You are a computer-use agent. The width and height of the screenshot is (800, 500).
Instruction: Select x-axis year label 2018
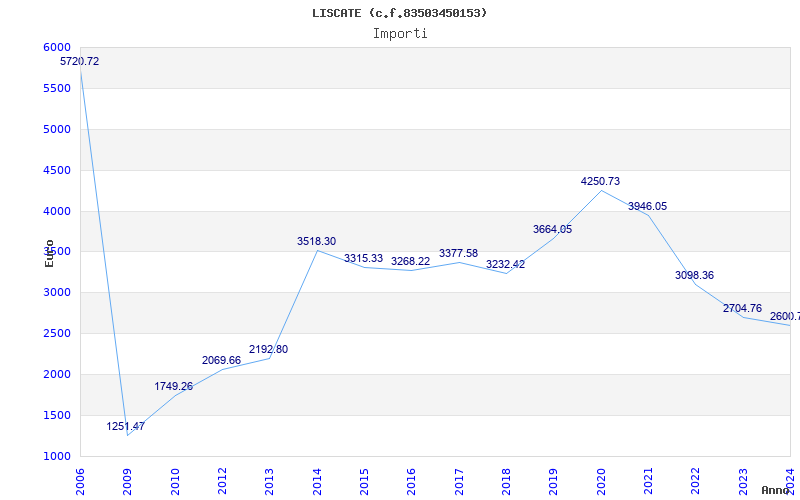click(506, 481)
